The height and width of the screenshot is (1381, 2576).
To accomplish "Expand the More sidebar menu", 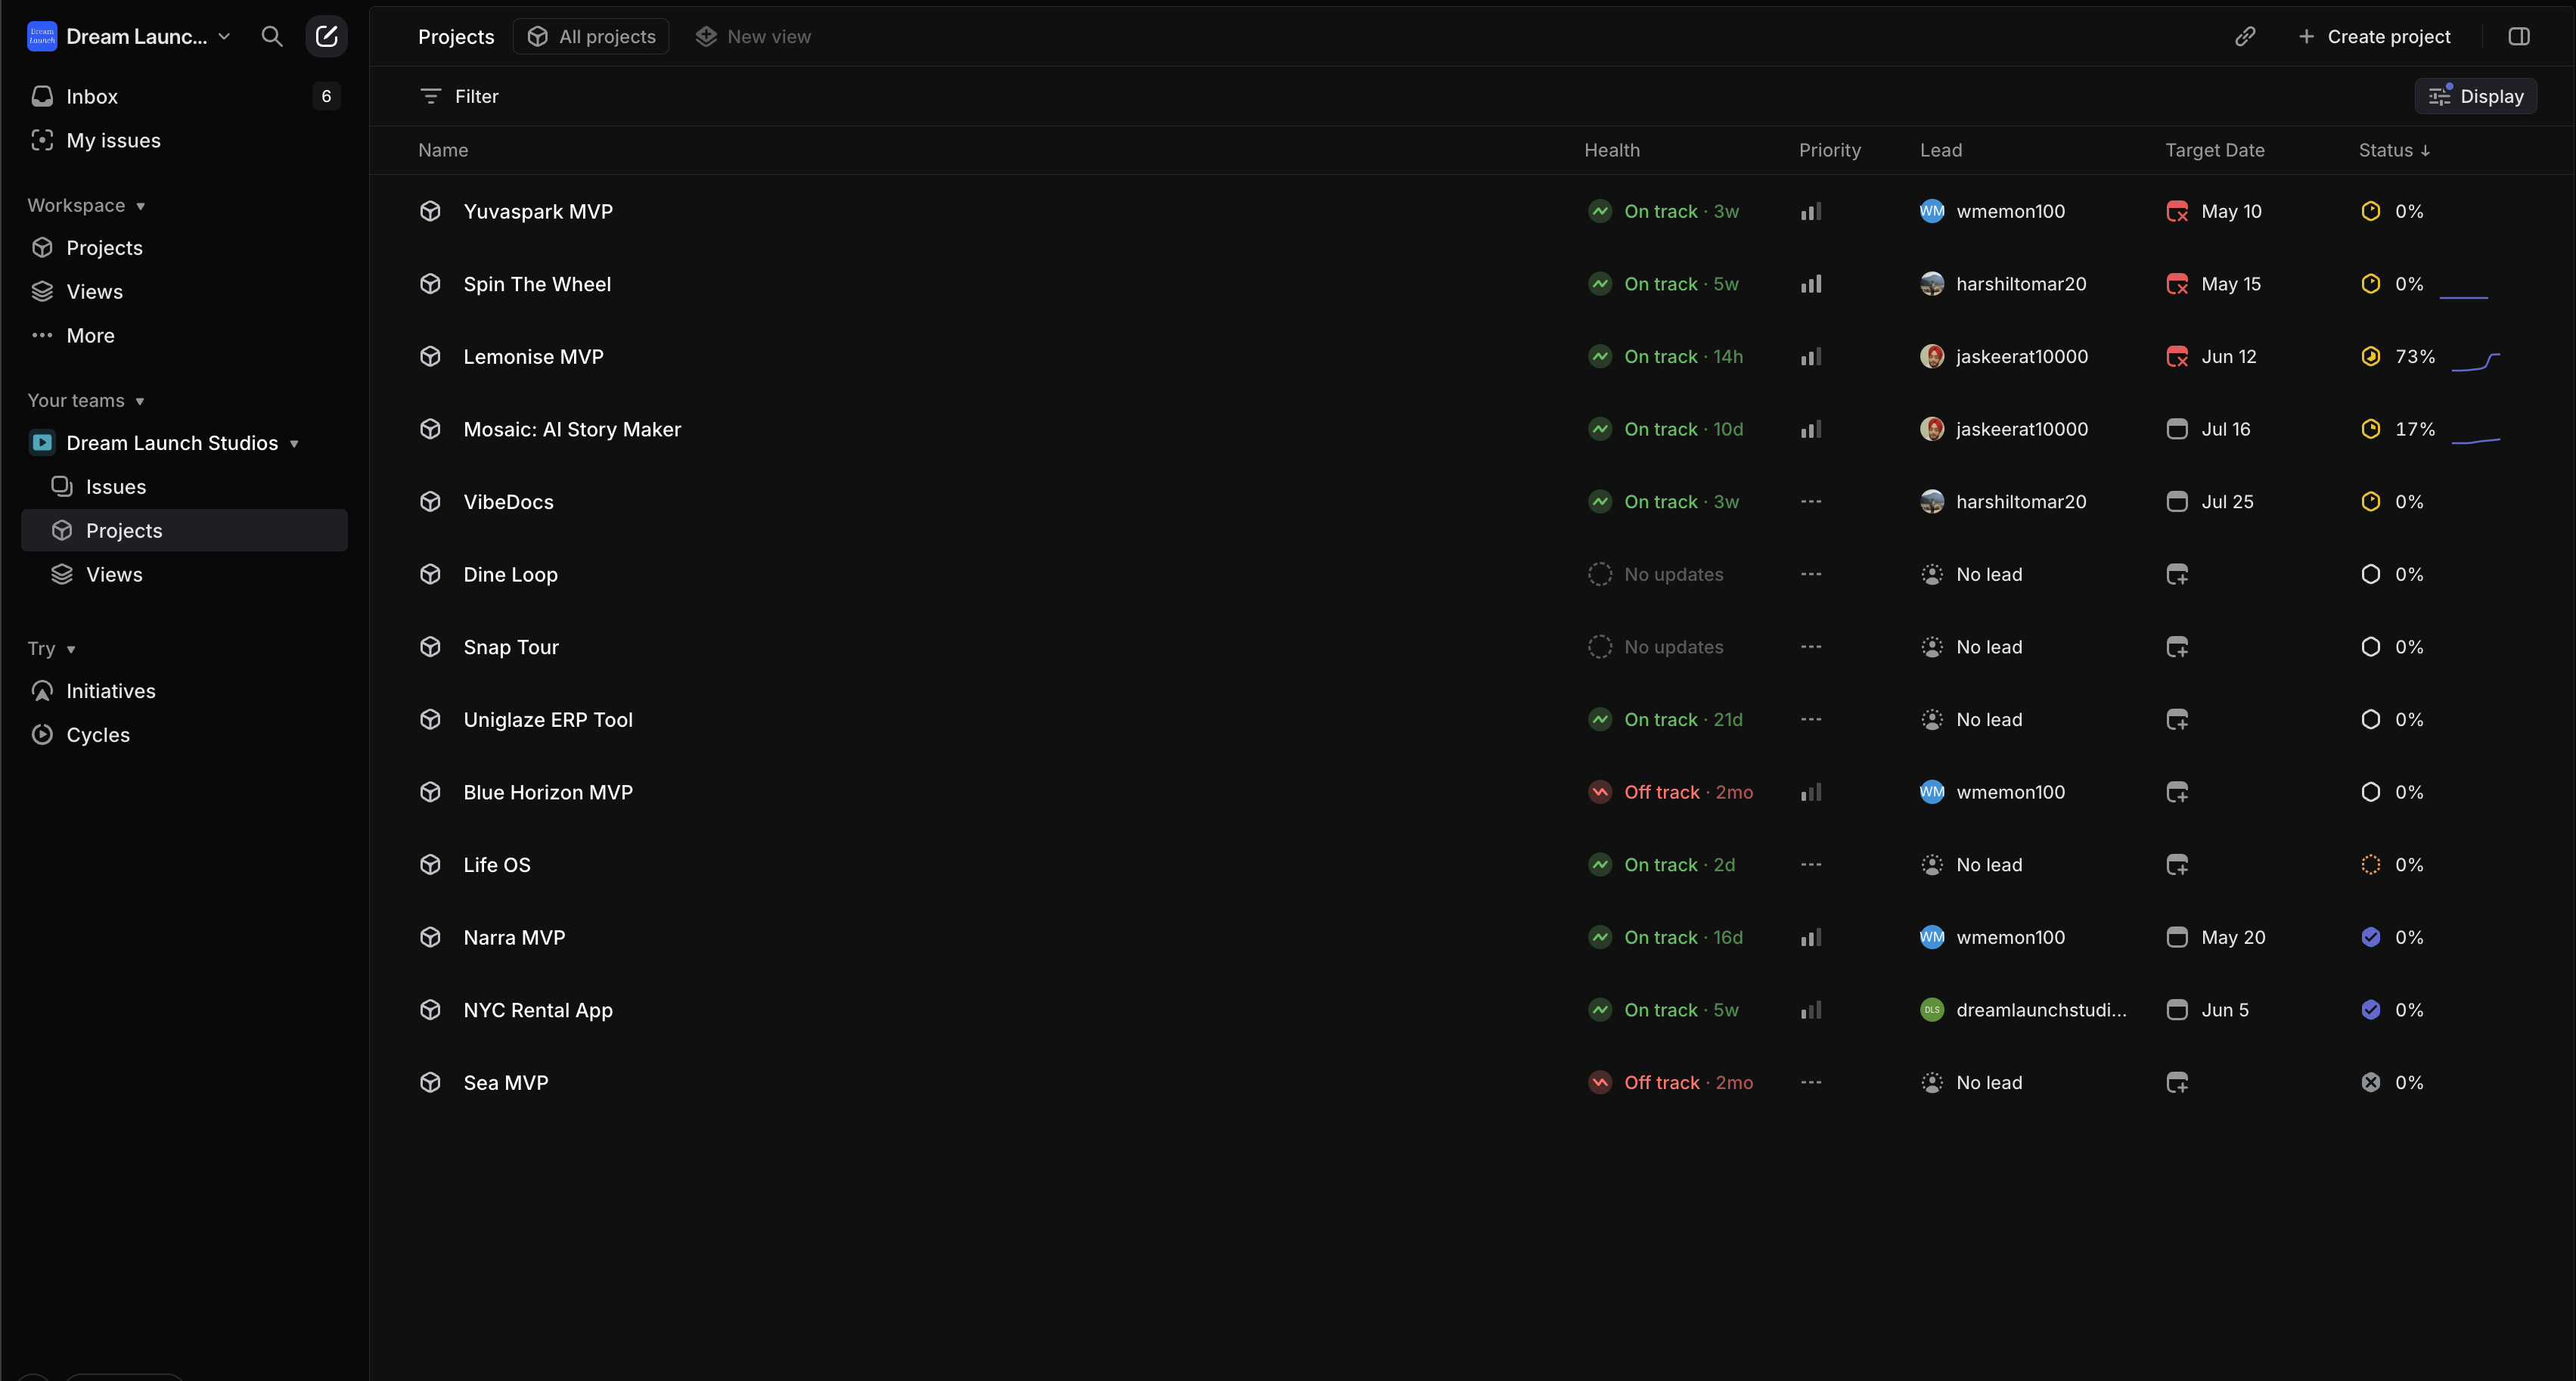I will [184, 335].
